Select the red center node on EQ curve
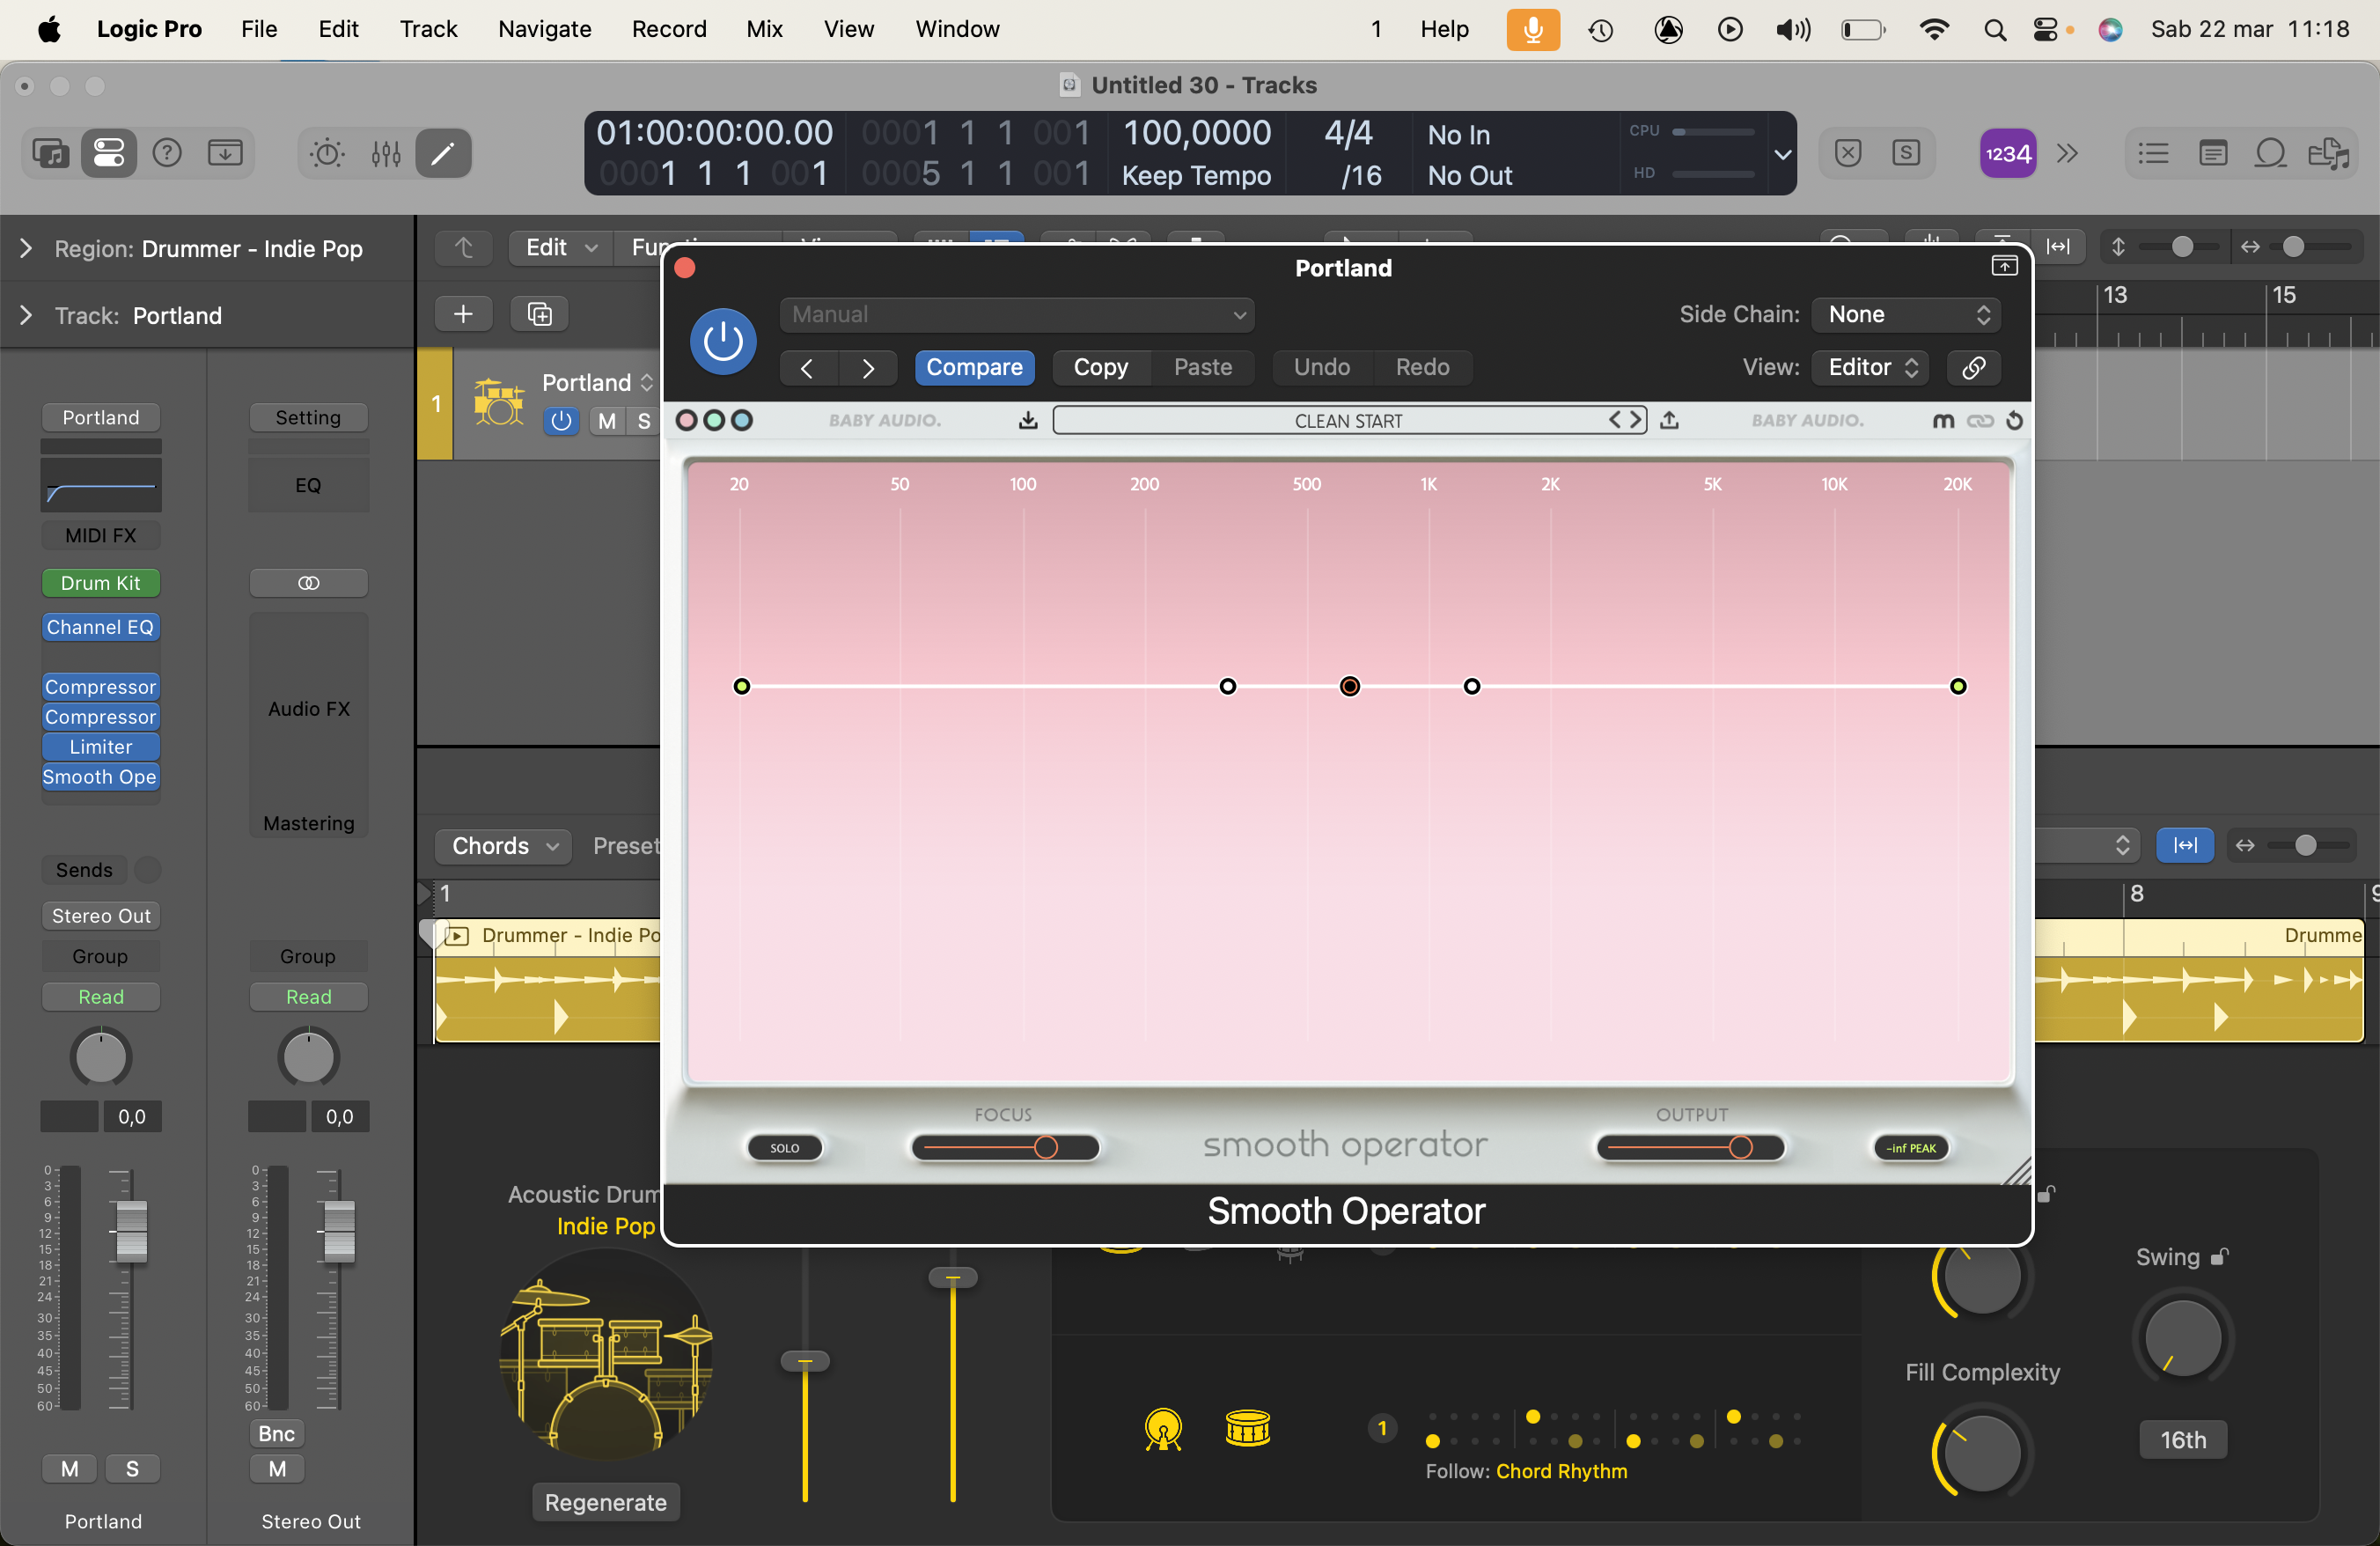Image resolution: width=2380 pixels, height=1546 pixels. pos(1349,686)
